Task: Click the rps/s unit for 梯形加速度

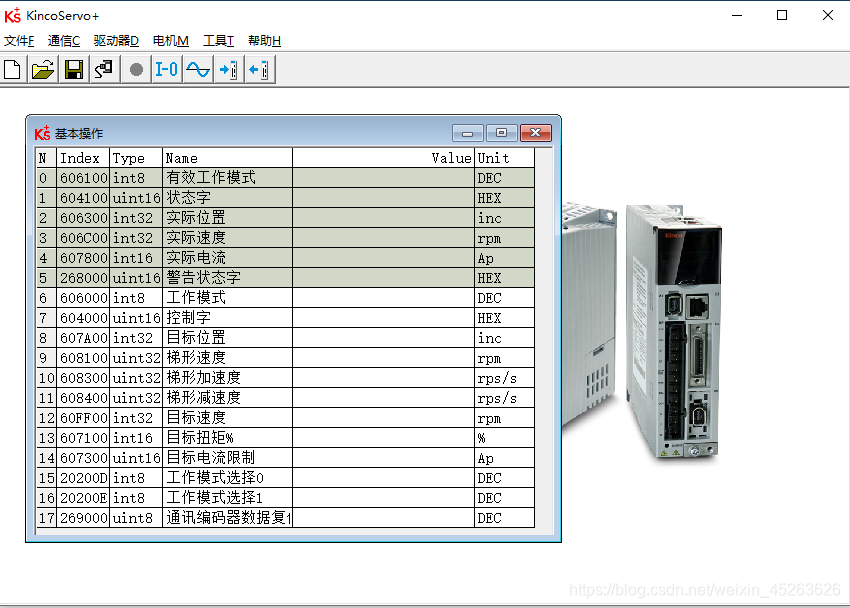Action: pyautogui.click(x=504, y=378)
